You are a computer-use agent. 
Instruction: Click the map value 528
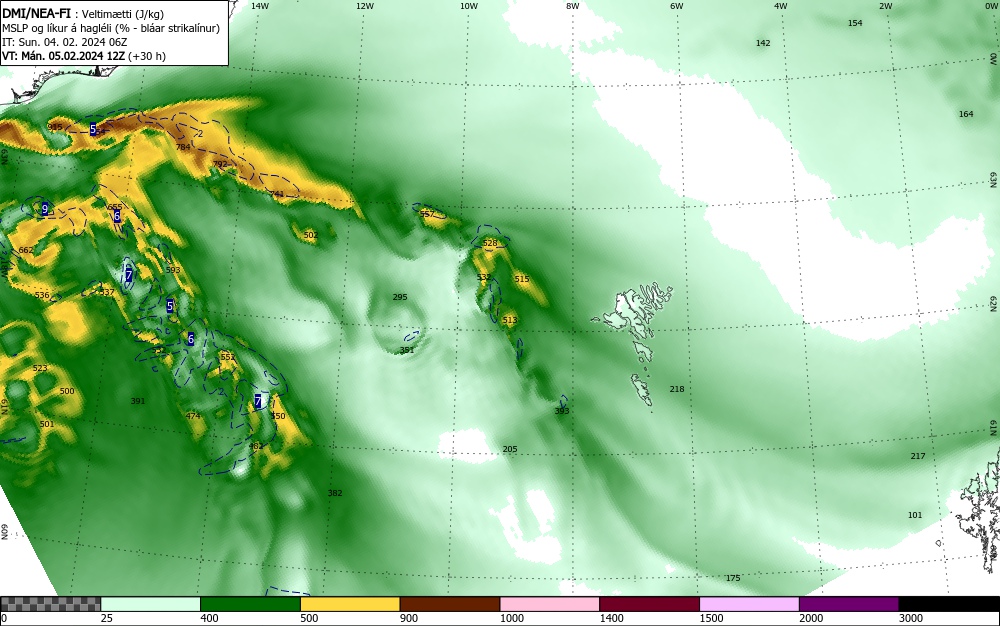click(490, 244)
